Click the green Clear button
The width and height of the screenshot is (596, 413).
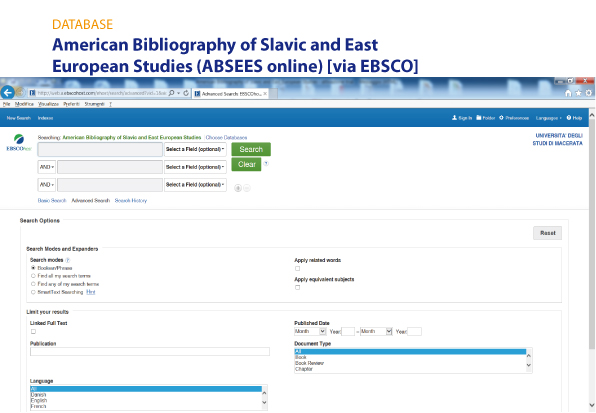[246, 164]
